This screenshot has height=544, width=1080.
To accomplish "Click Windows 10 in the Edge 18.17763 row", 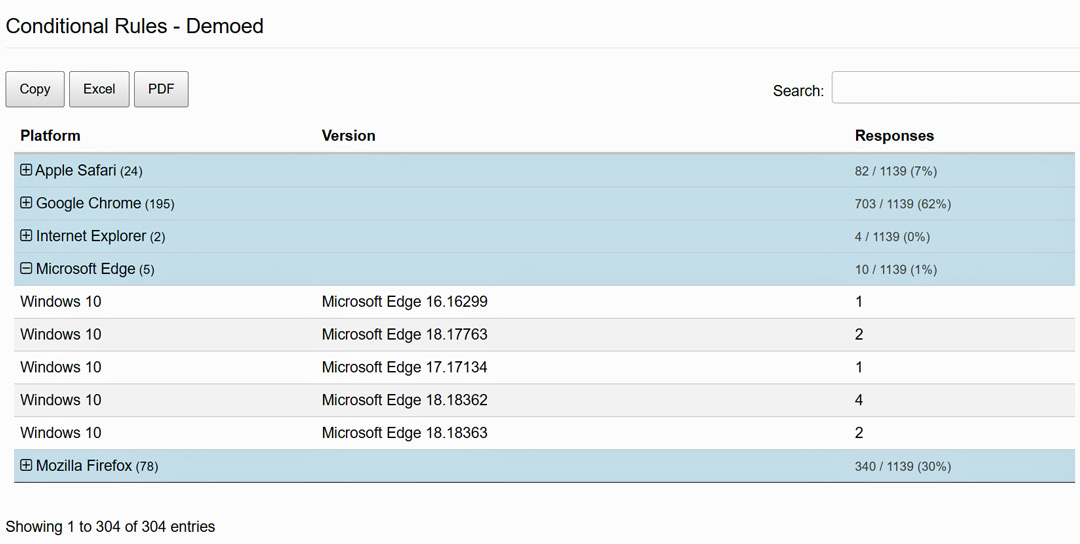I will (x=61, y=335).
